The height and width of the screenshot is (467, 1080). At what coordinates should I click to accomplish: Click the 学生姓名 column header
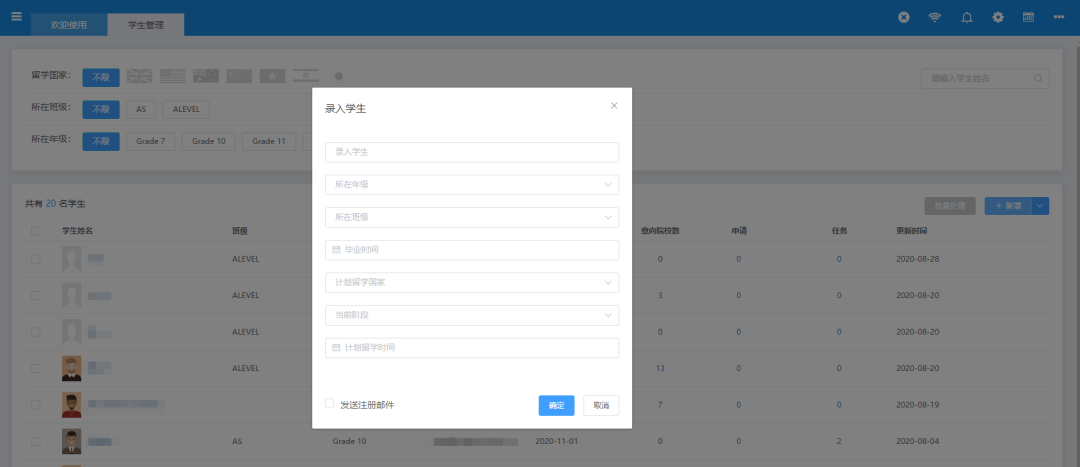click(x=78, y=231)
